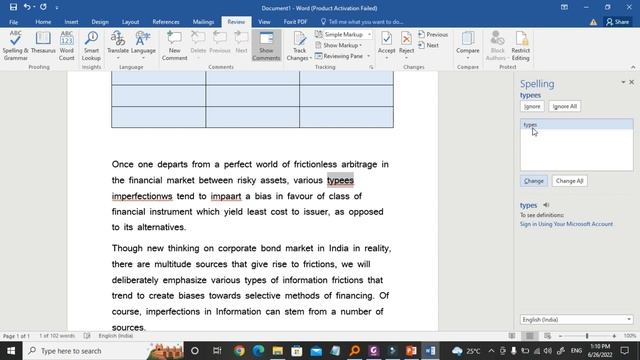Click the misspelled word impaart

[226, 196]
